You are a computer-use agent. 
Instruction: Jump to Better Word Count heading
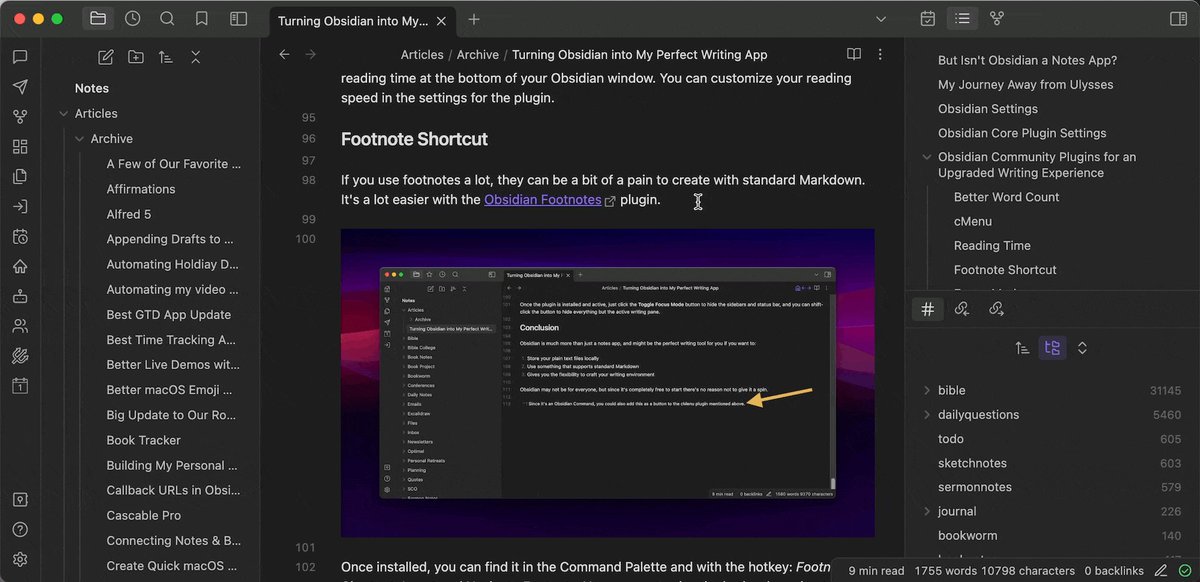(x=1007, y=197)
